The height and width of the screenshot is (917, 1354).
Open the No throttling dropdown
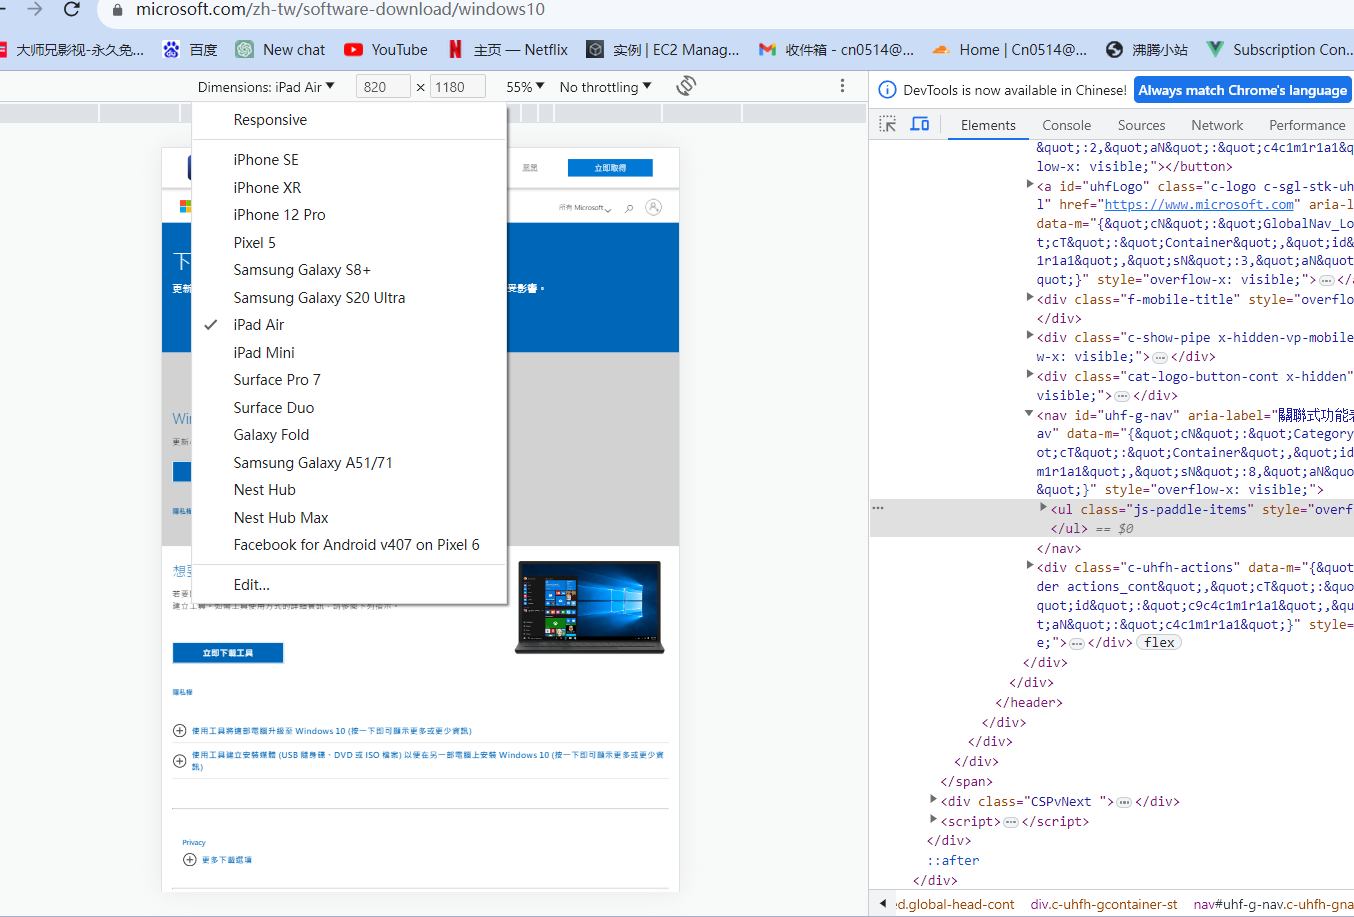(606, 87)
